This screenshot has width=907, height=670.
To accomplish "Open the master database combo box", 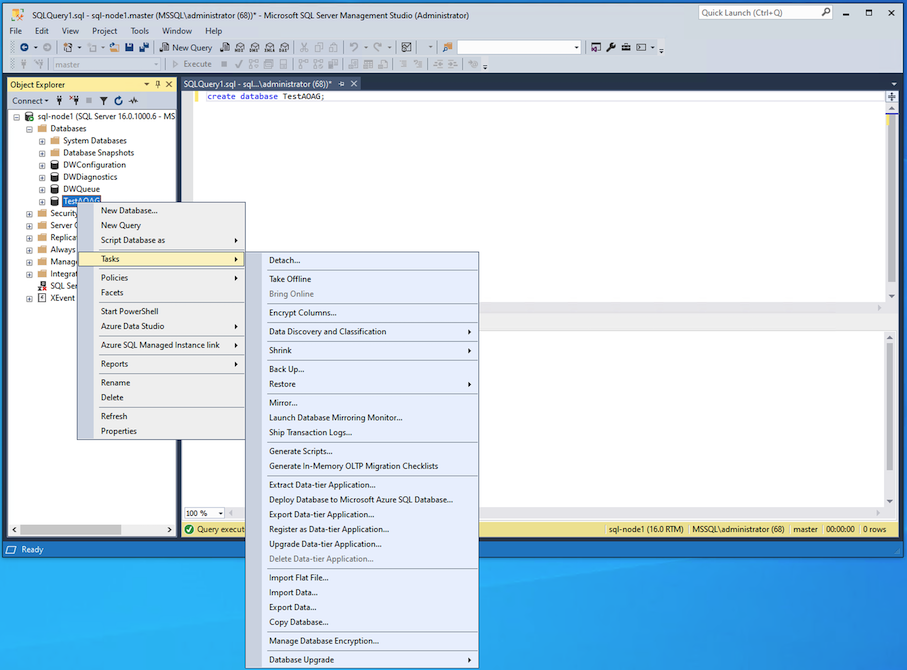I will (106, 64).
